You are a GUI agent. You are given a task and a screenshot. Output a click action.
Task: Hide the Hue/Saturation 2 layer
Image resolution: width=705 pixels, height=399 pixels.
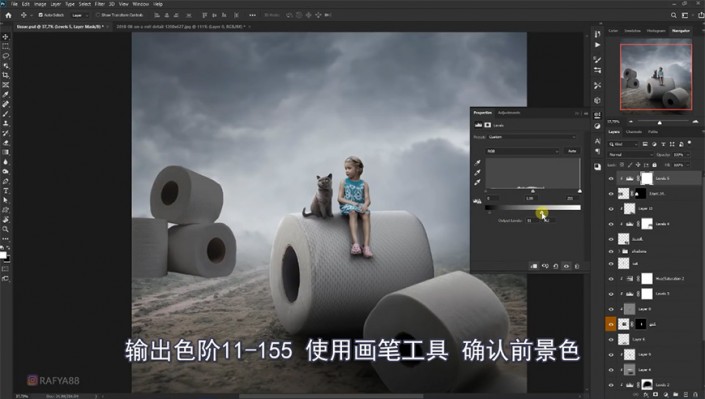click(611, 279)
